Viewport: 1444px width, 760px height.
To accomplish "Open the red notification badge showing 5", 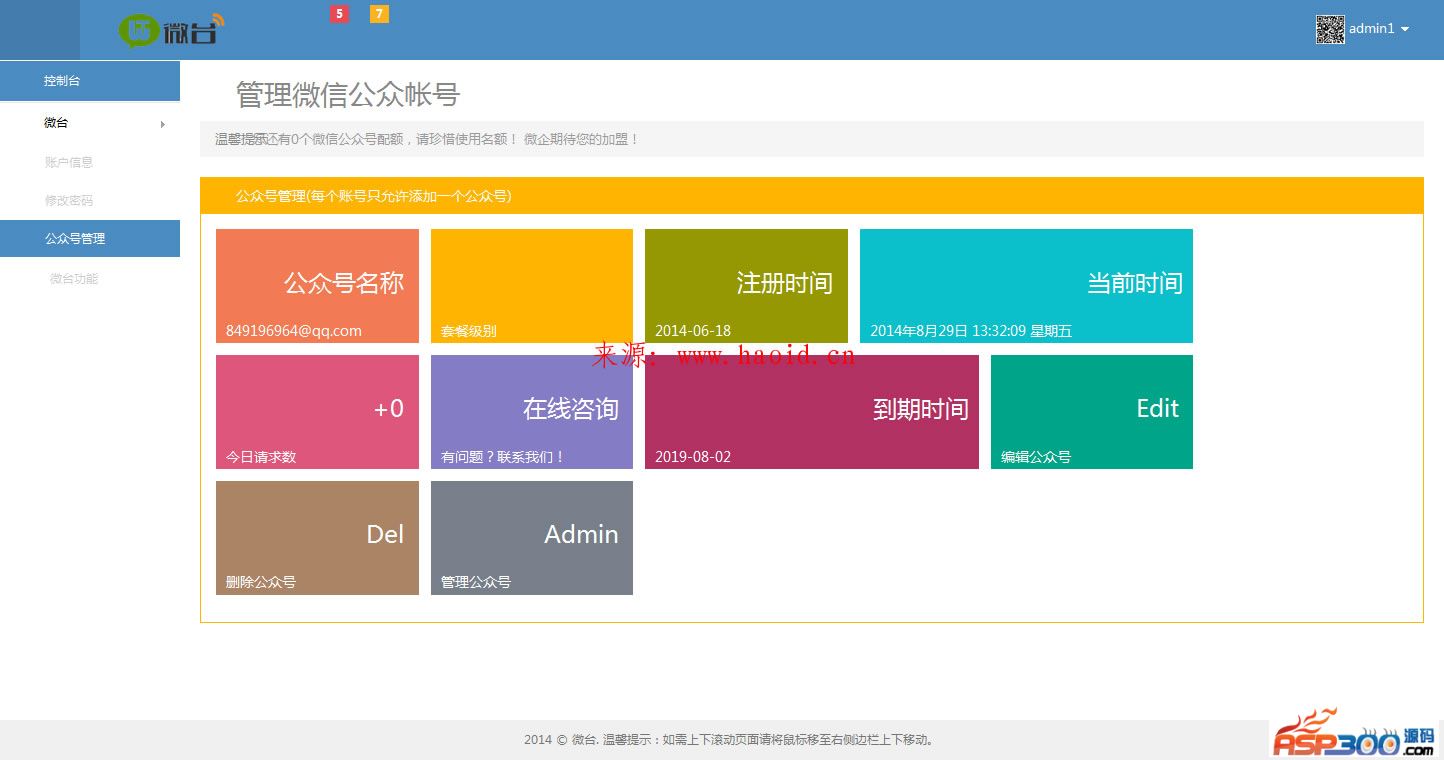I will point(339,14).
